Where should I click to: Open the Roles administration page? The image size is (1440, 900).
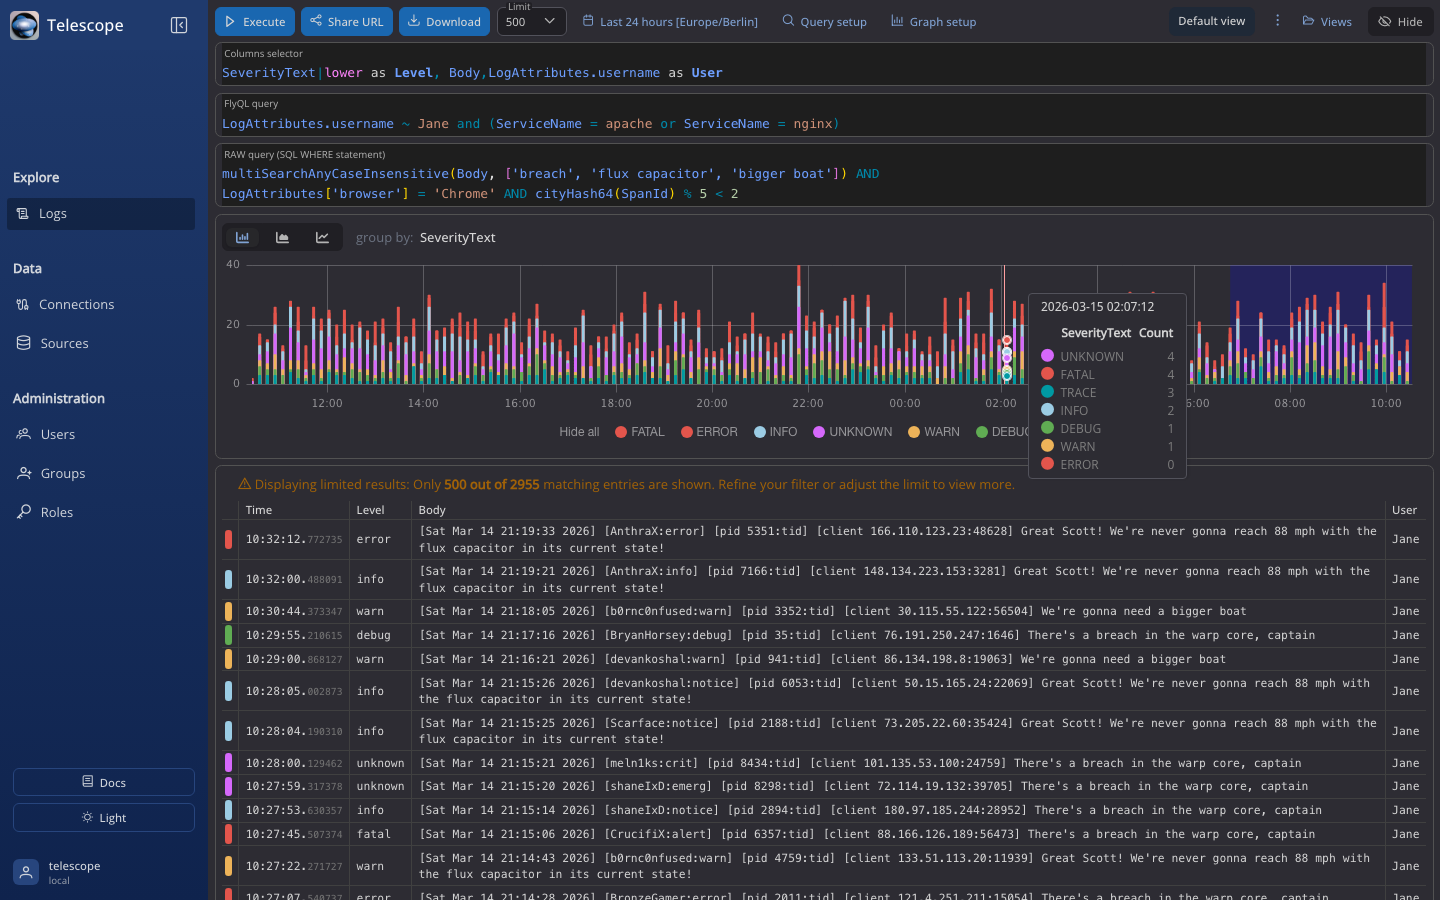pyautogui.click(x=56, y=513)
